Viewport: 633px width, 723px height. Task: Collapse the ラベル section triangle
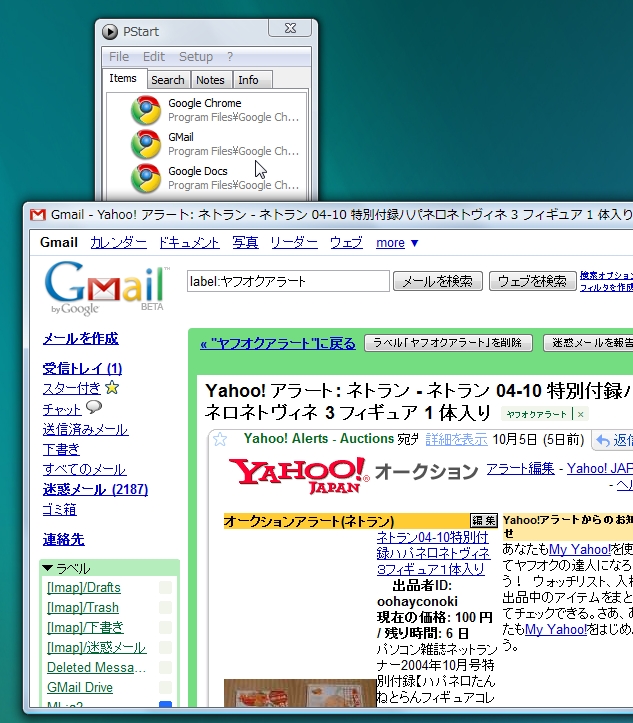click(47, 568)
